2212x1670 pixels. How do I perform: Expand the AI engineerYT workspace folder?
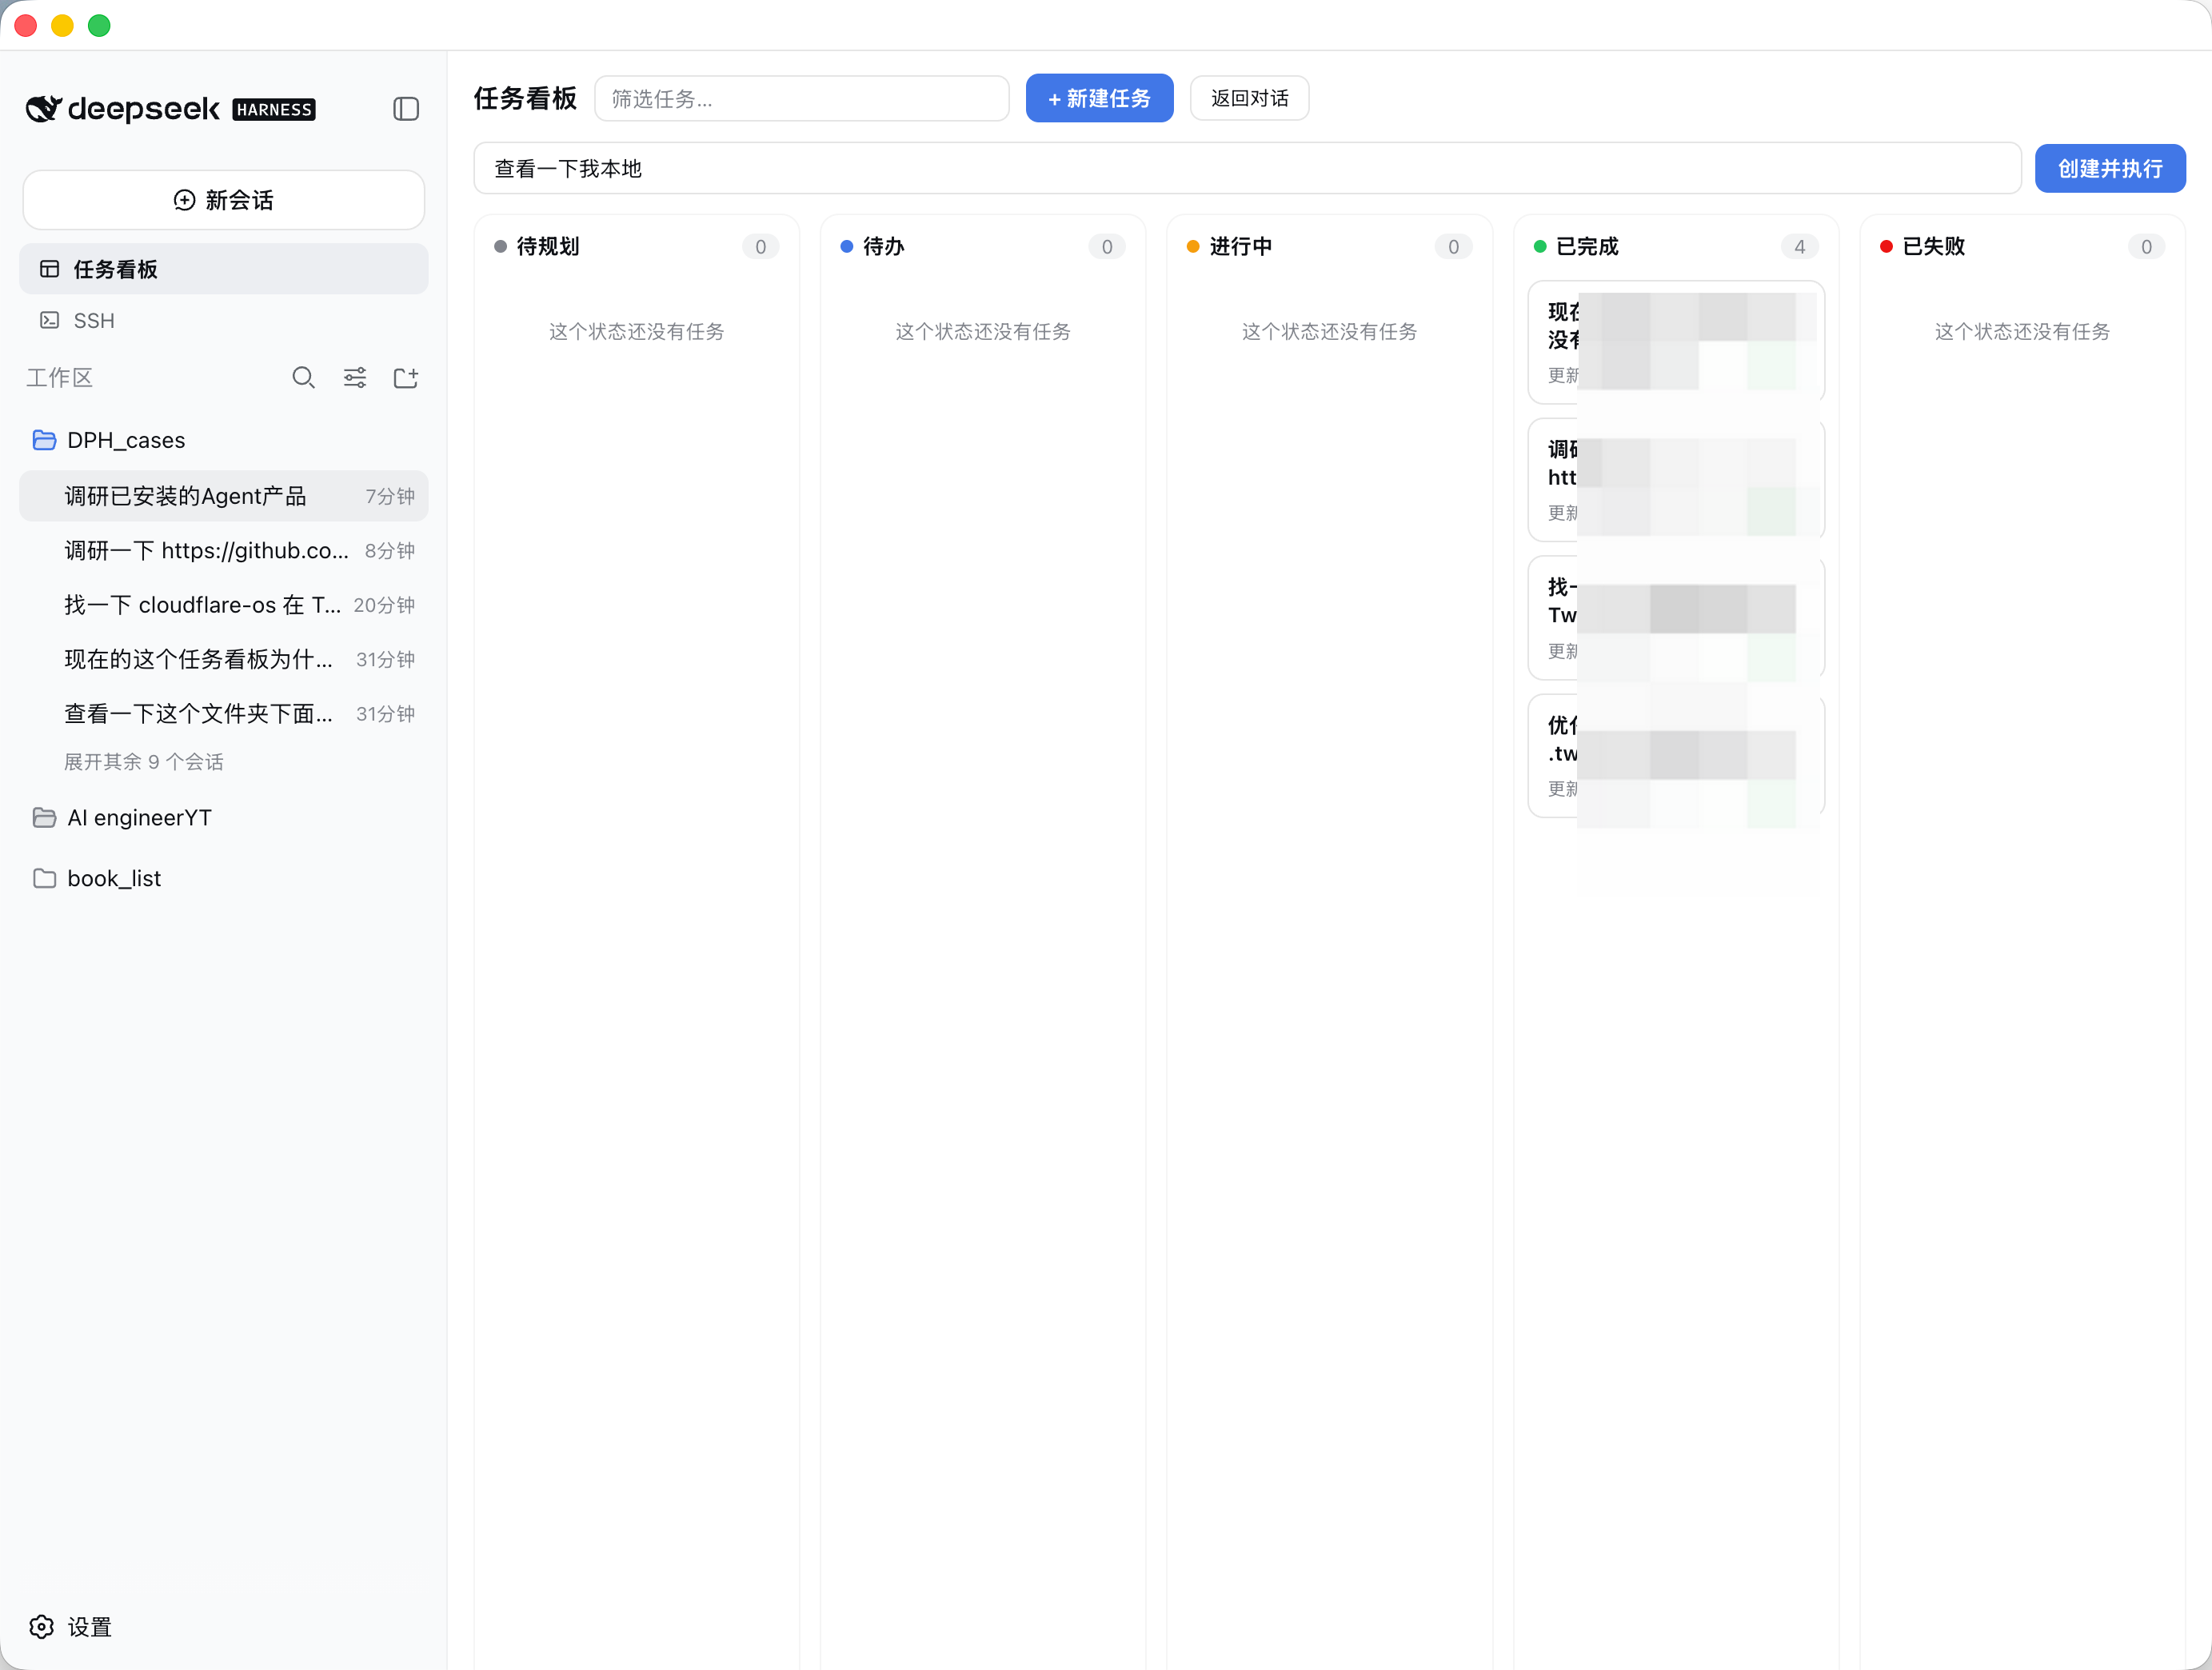tap(224, 818)
